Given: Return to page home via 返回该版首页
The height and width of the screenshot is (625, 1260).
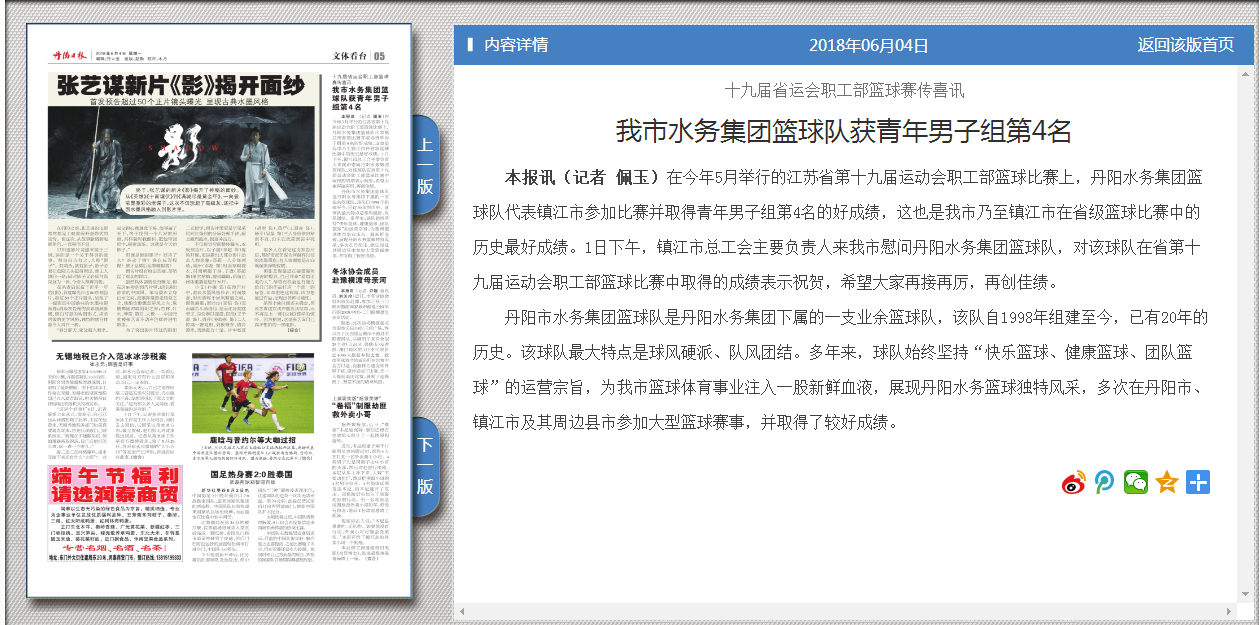Looking at the screenshot, I should (1185, 45).
